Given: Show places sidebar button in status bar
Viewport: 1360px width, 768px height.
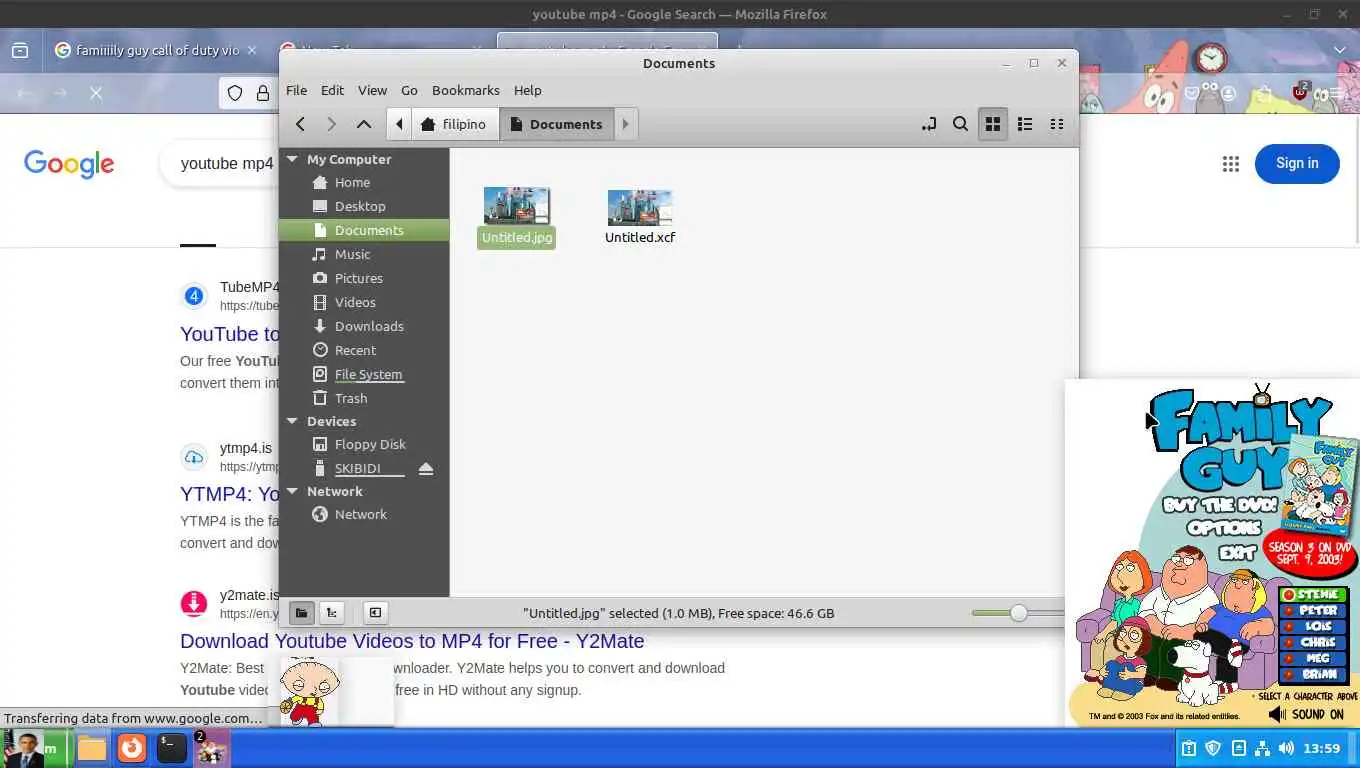Looking at the screenshot, I should 301,613.
